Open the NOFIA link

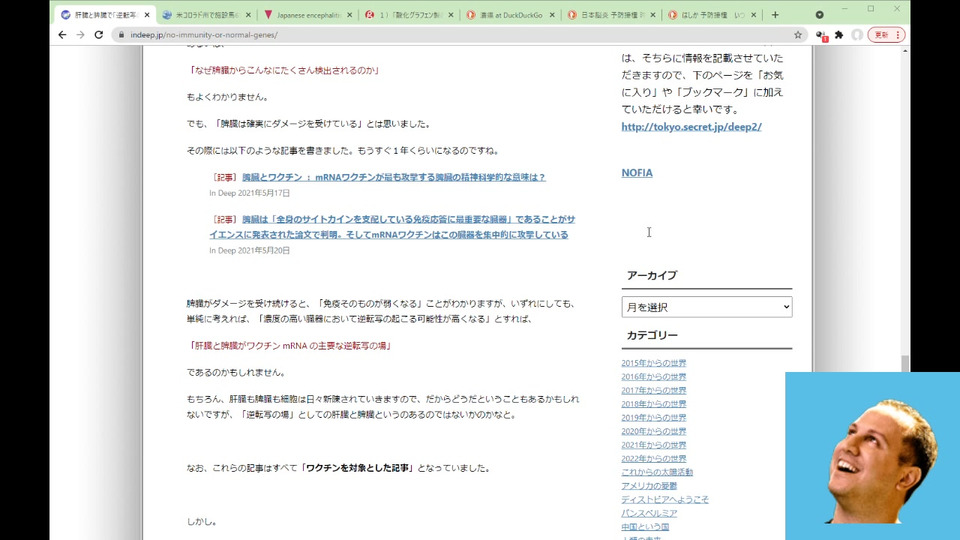637,173
